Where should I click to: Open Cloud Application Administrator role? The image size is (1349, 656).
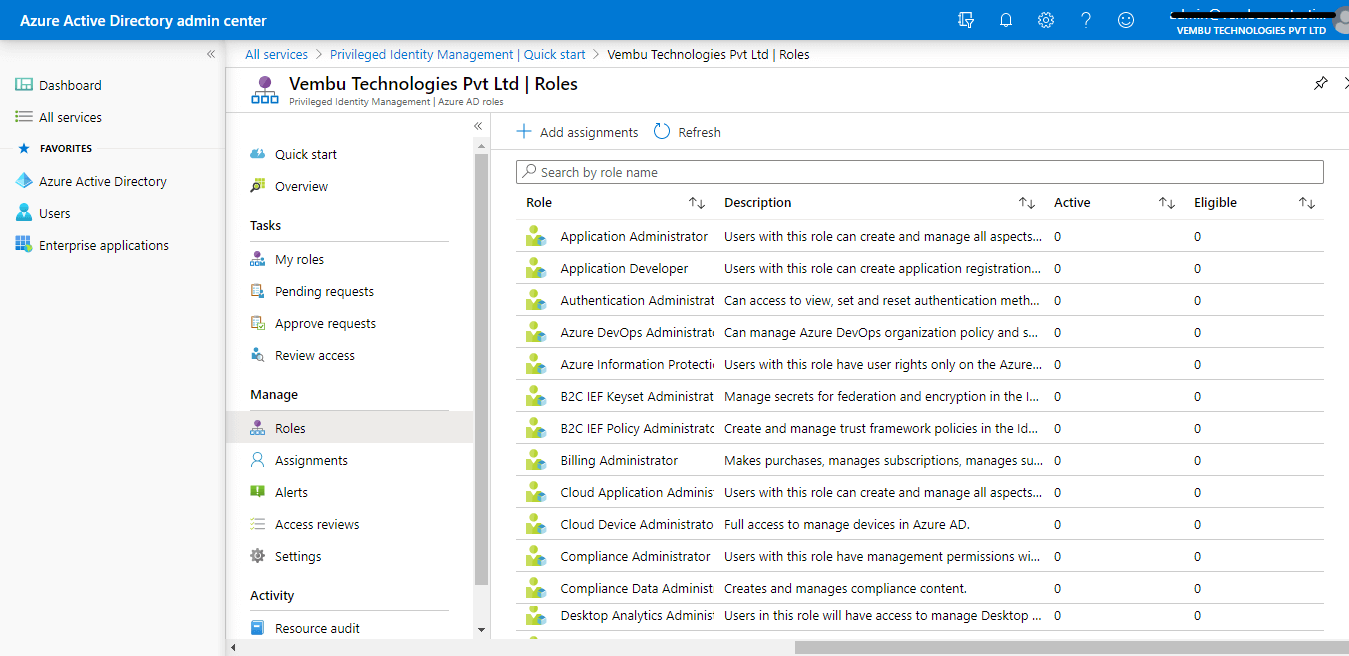pyautogui.click(x=637, y=493)
